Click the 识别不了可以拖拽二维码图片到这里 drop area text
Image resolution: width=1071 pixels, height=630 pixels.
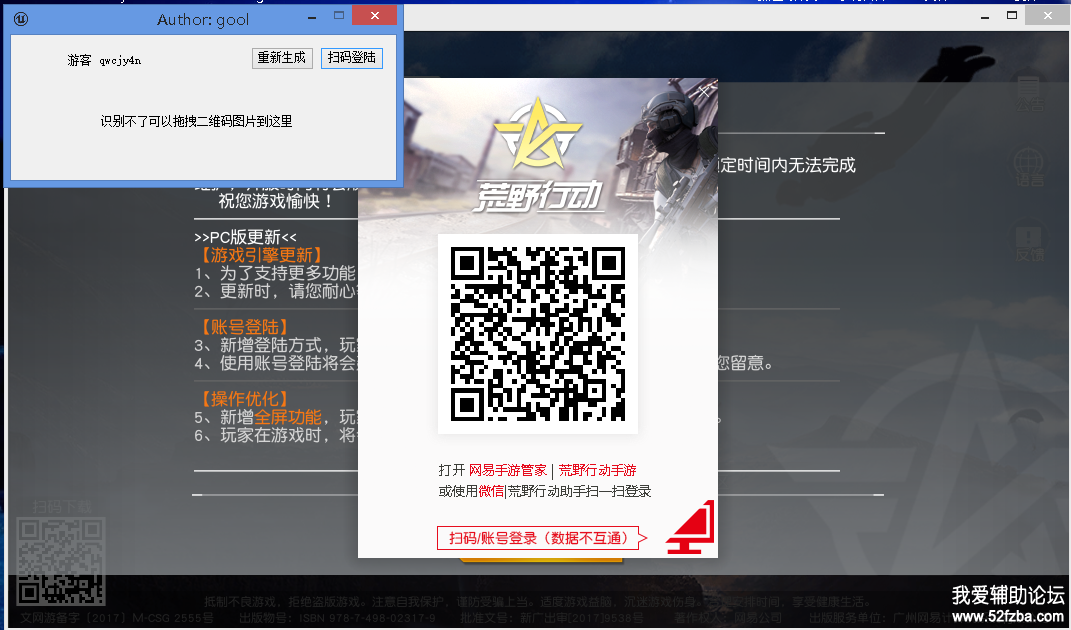197,122
